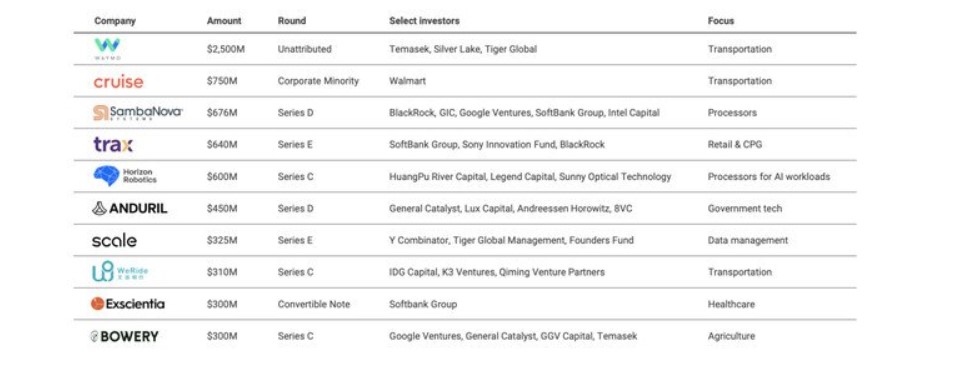
Task: Click the Cruise company logo
Action: click(118, 81)
